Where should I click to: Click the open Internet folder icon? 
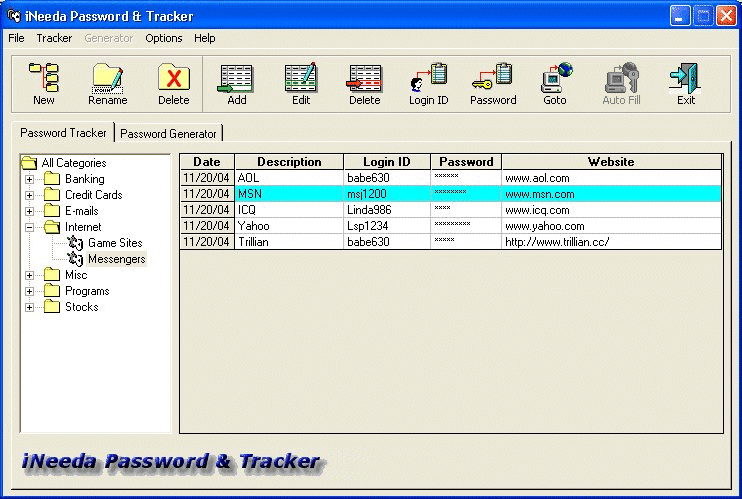point(52,227)
